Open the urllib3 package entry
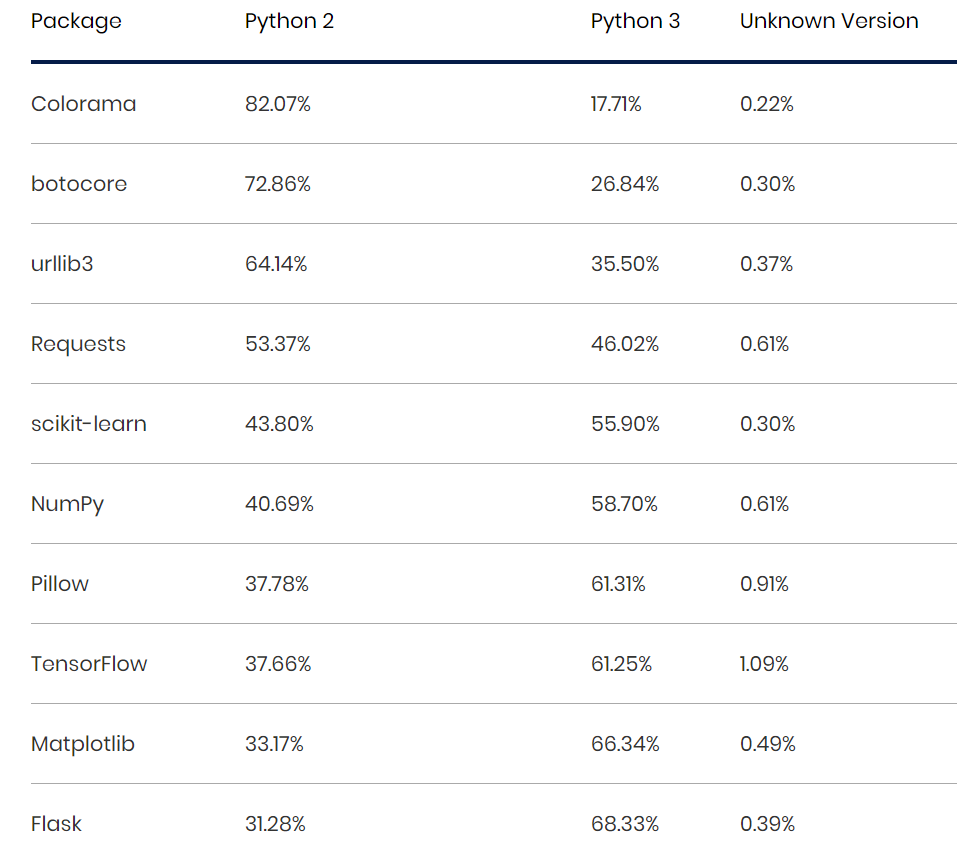The width and height of the screenshot is (960, 844). (x=62, y=264)
